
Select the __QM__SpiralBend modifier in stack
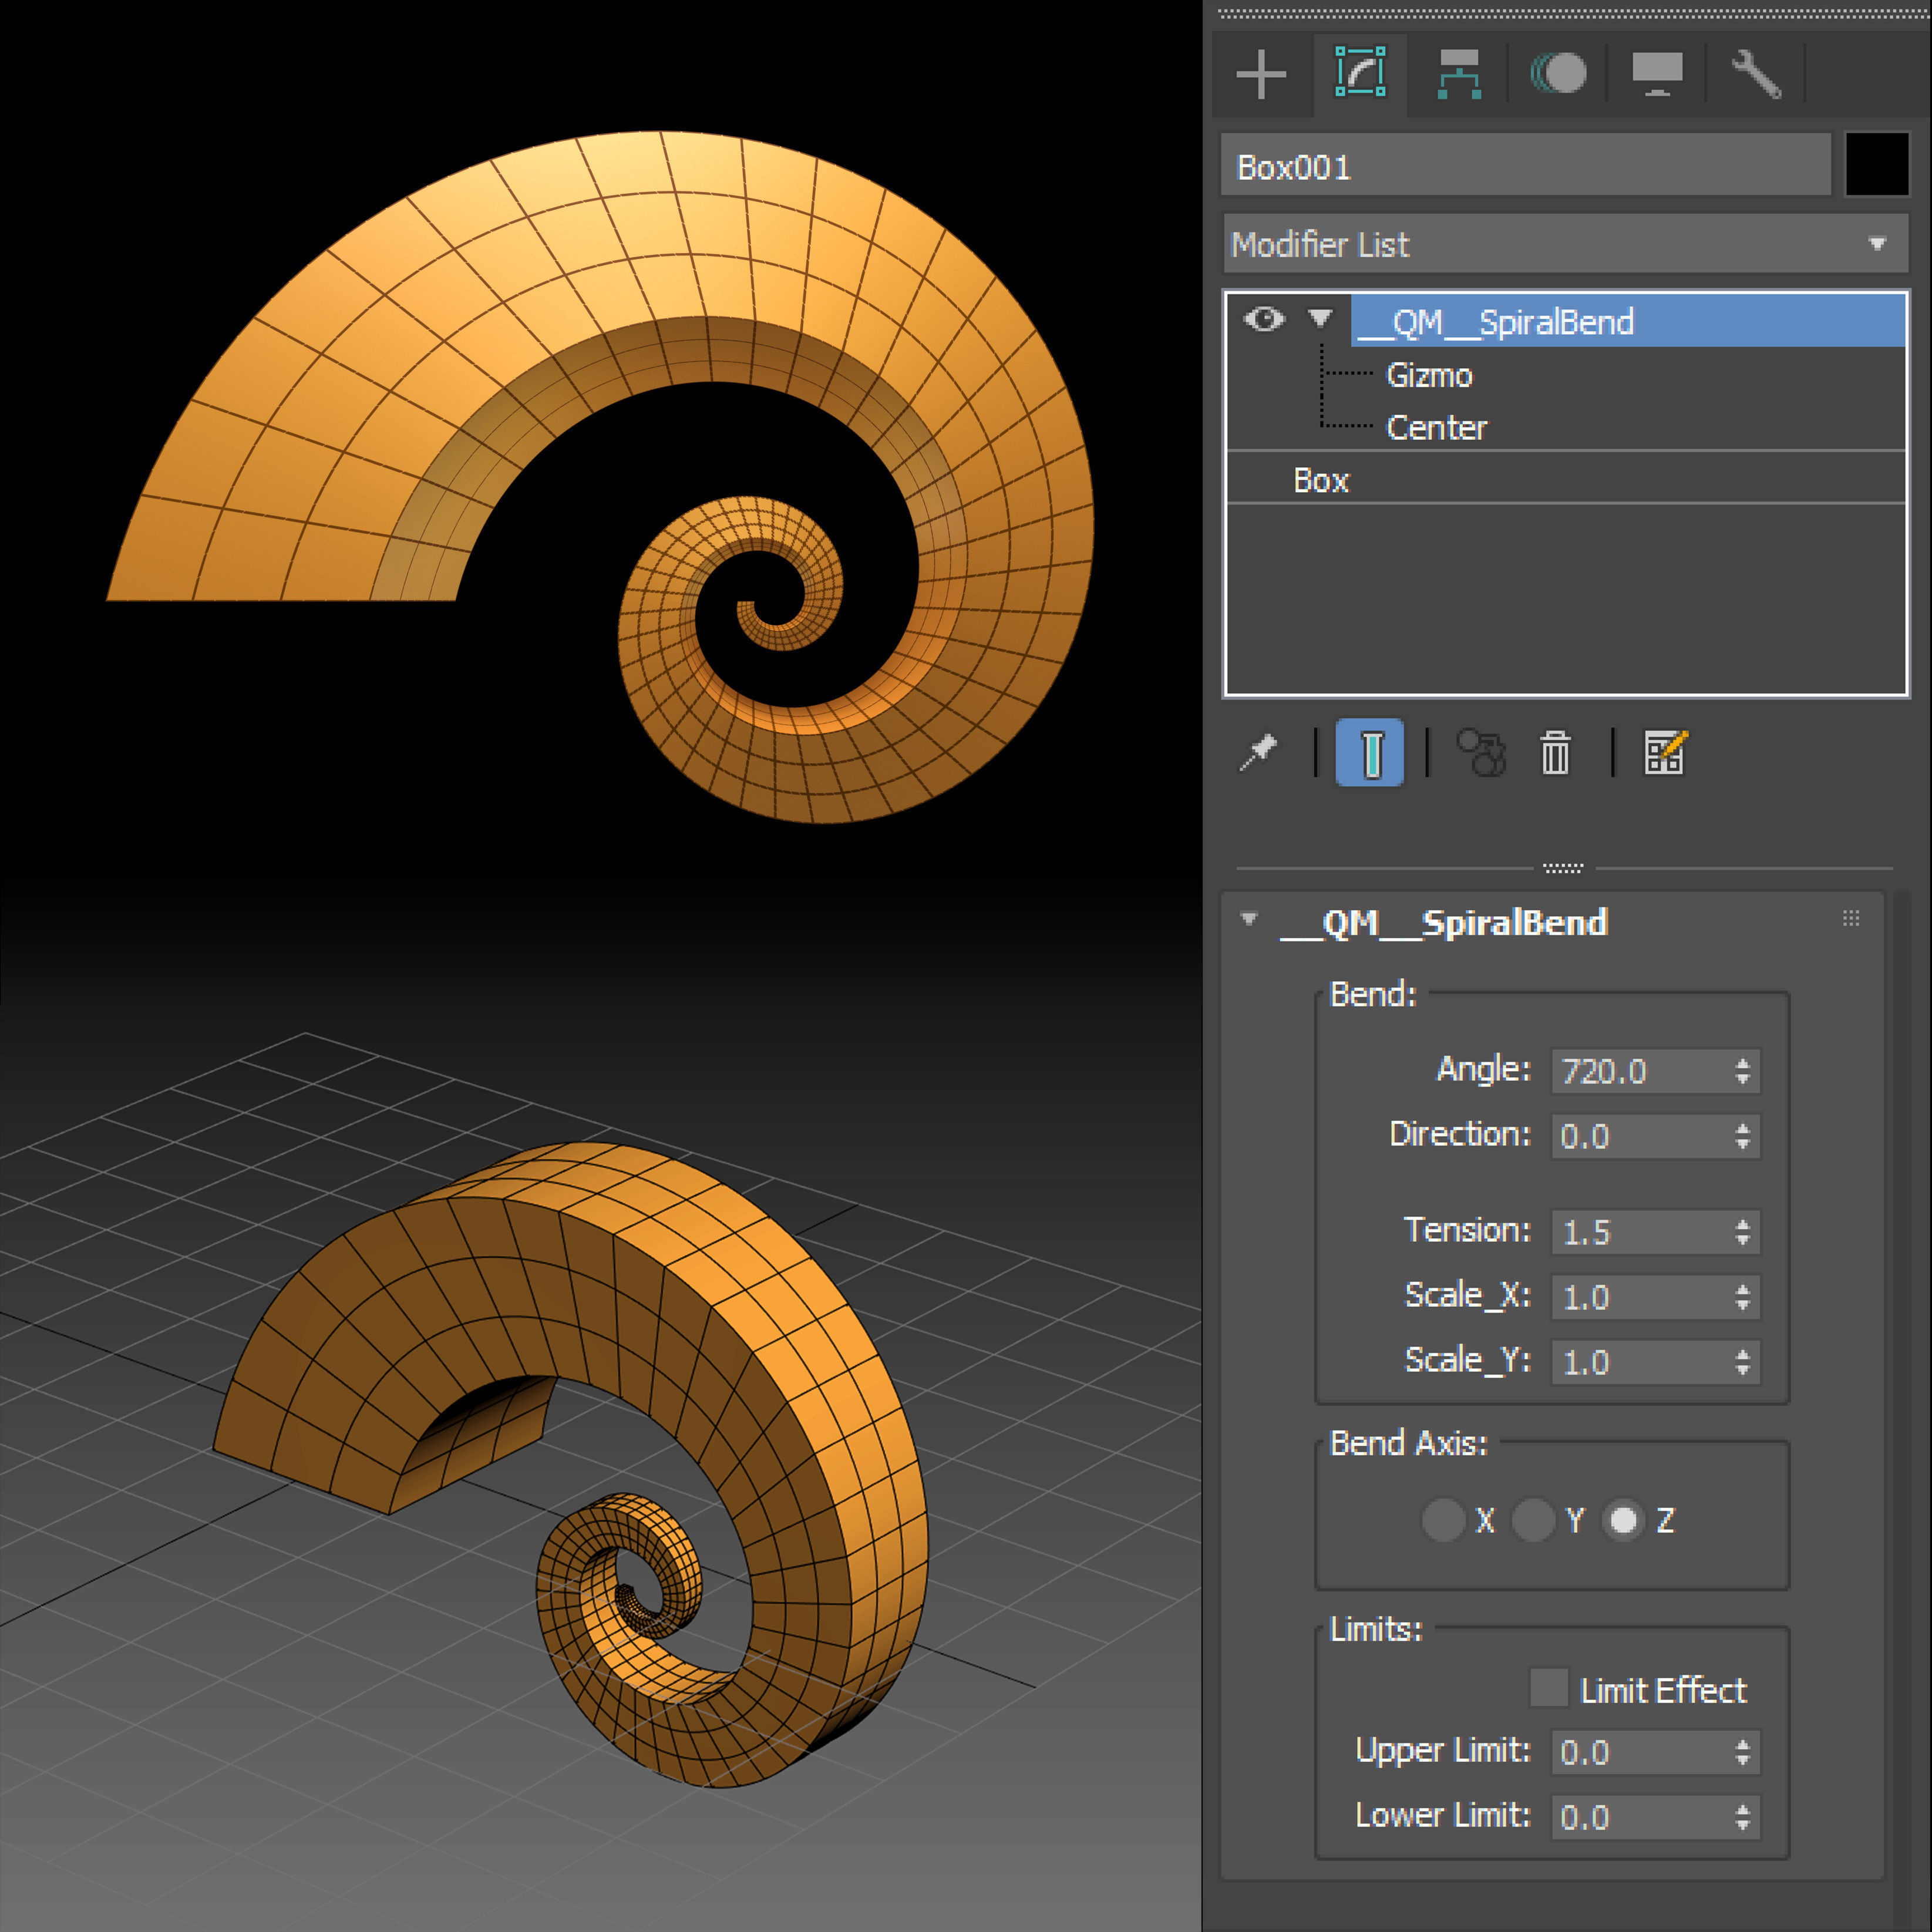[x=1628, y=321]
